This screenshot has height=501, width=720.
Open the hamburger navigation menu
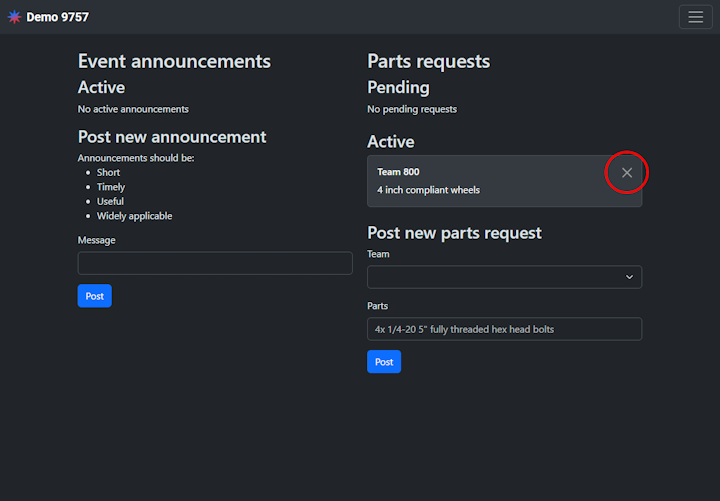point(695,17)
